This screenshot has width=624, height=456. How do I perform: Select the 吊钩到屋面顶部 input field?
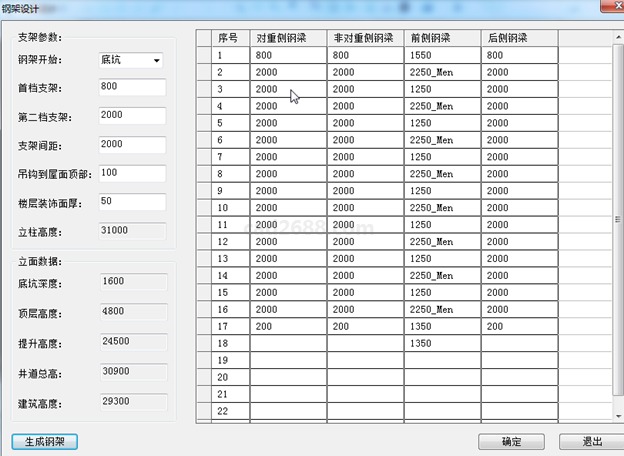pyautogui.click(x=132, y=174)
